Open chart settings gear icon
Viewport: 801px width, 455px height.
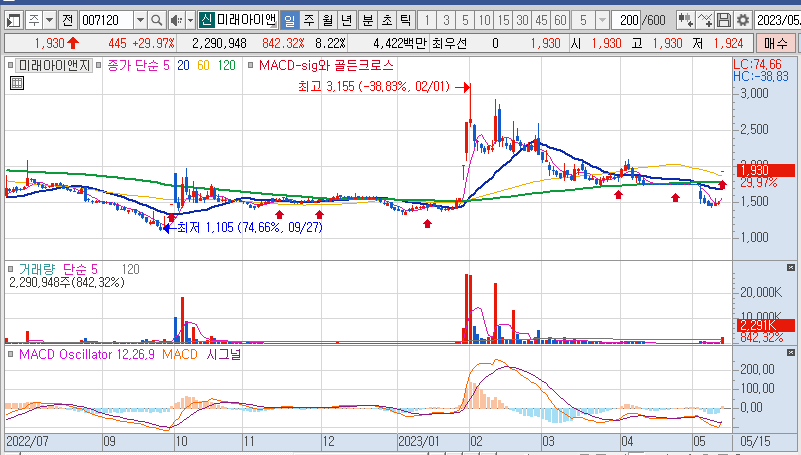click(743, 20)
